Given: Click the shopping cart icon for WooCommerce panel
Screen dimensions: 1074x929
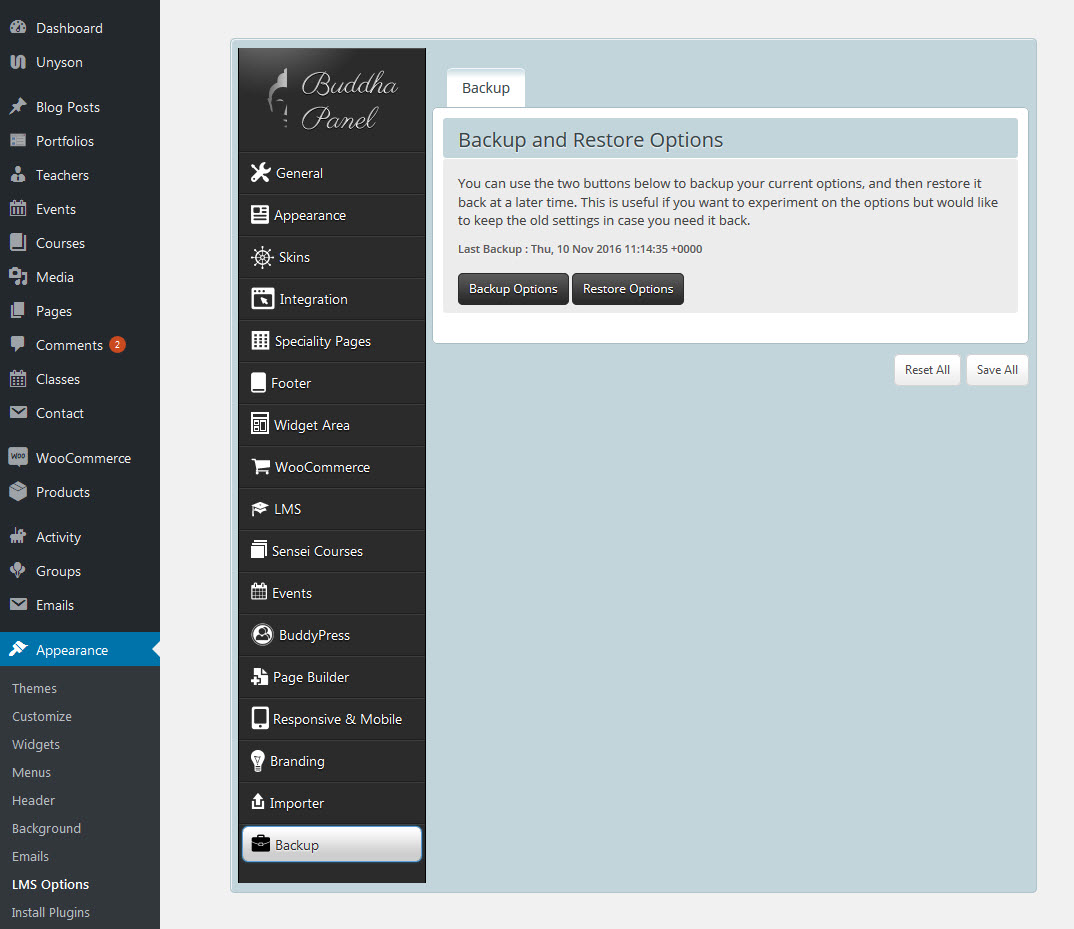Looking at the screenshot, I should tap(260, 467).
